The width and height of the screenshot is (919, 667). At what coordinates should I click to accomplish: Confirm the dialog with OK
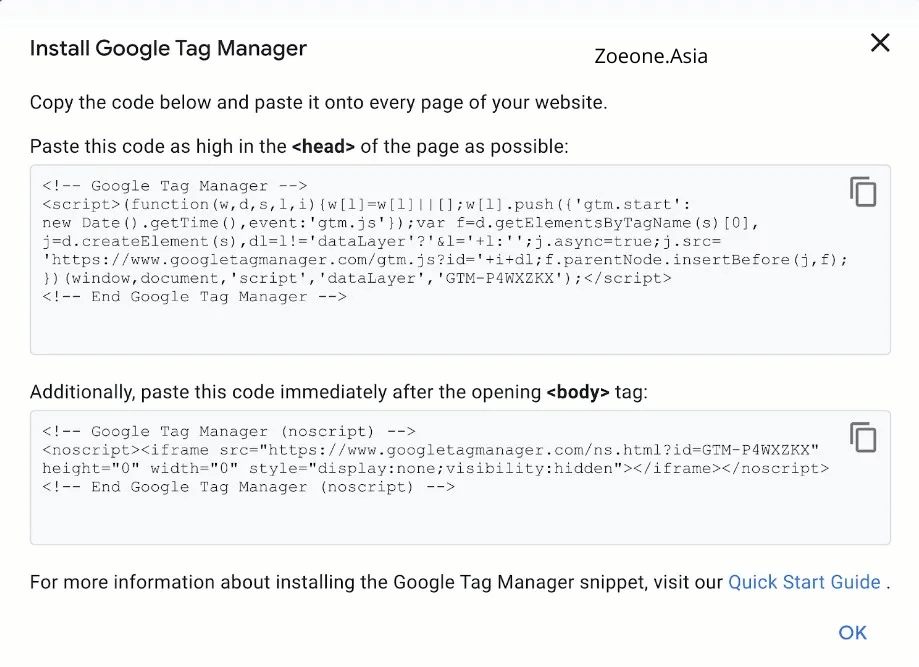[x=852, y=632]
